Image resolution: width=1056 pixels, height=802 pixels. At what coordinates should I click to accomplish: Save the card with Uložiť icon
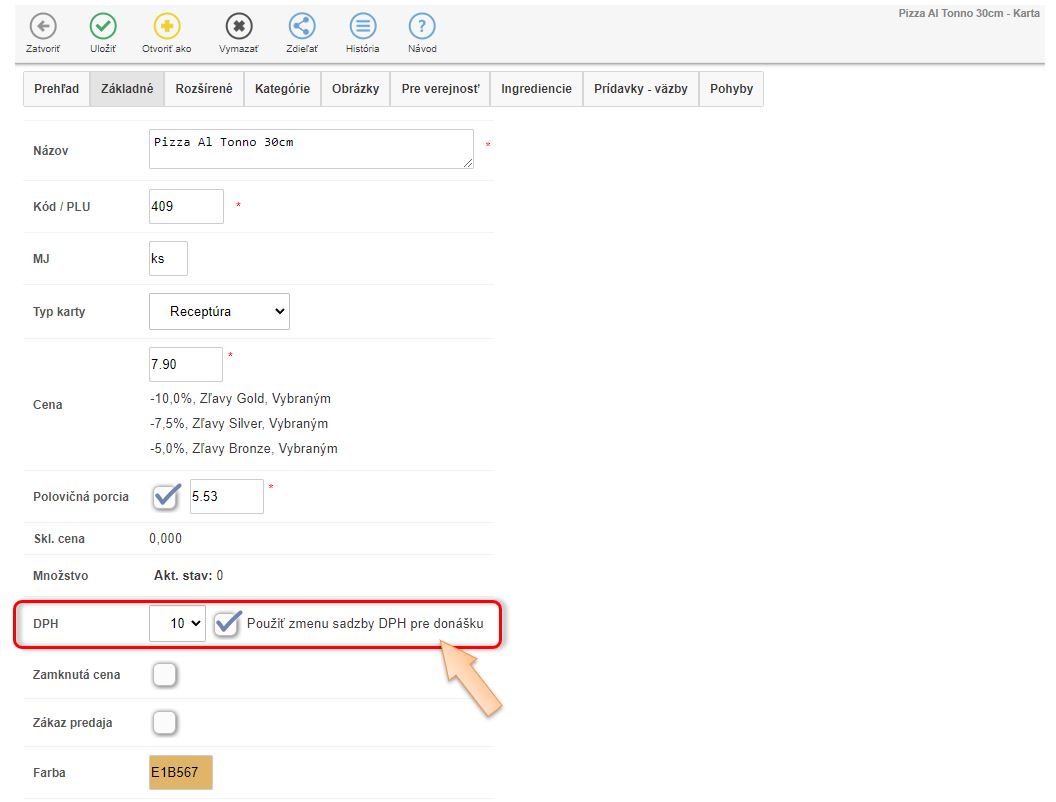coord(103,27)
